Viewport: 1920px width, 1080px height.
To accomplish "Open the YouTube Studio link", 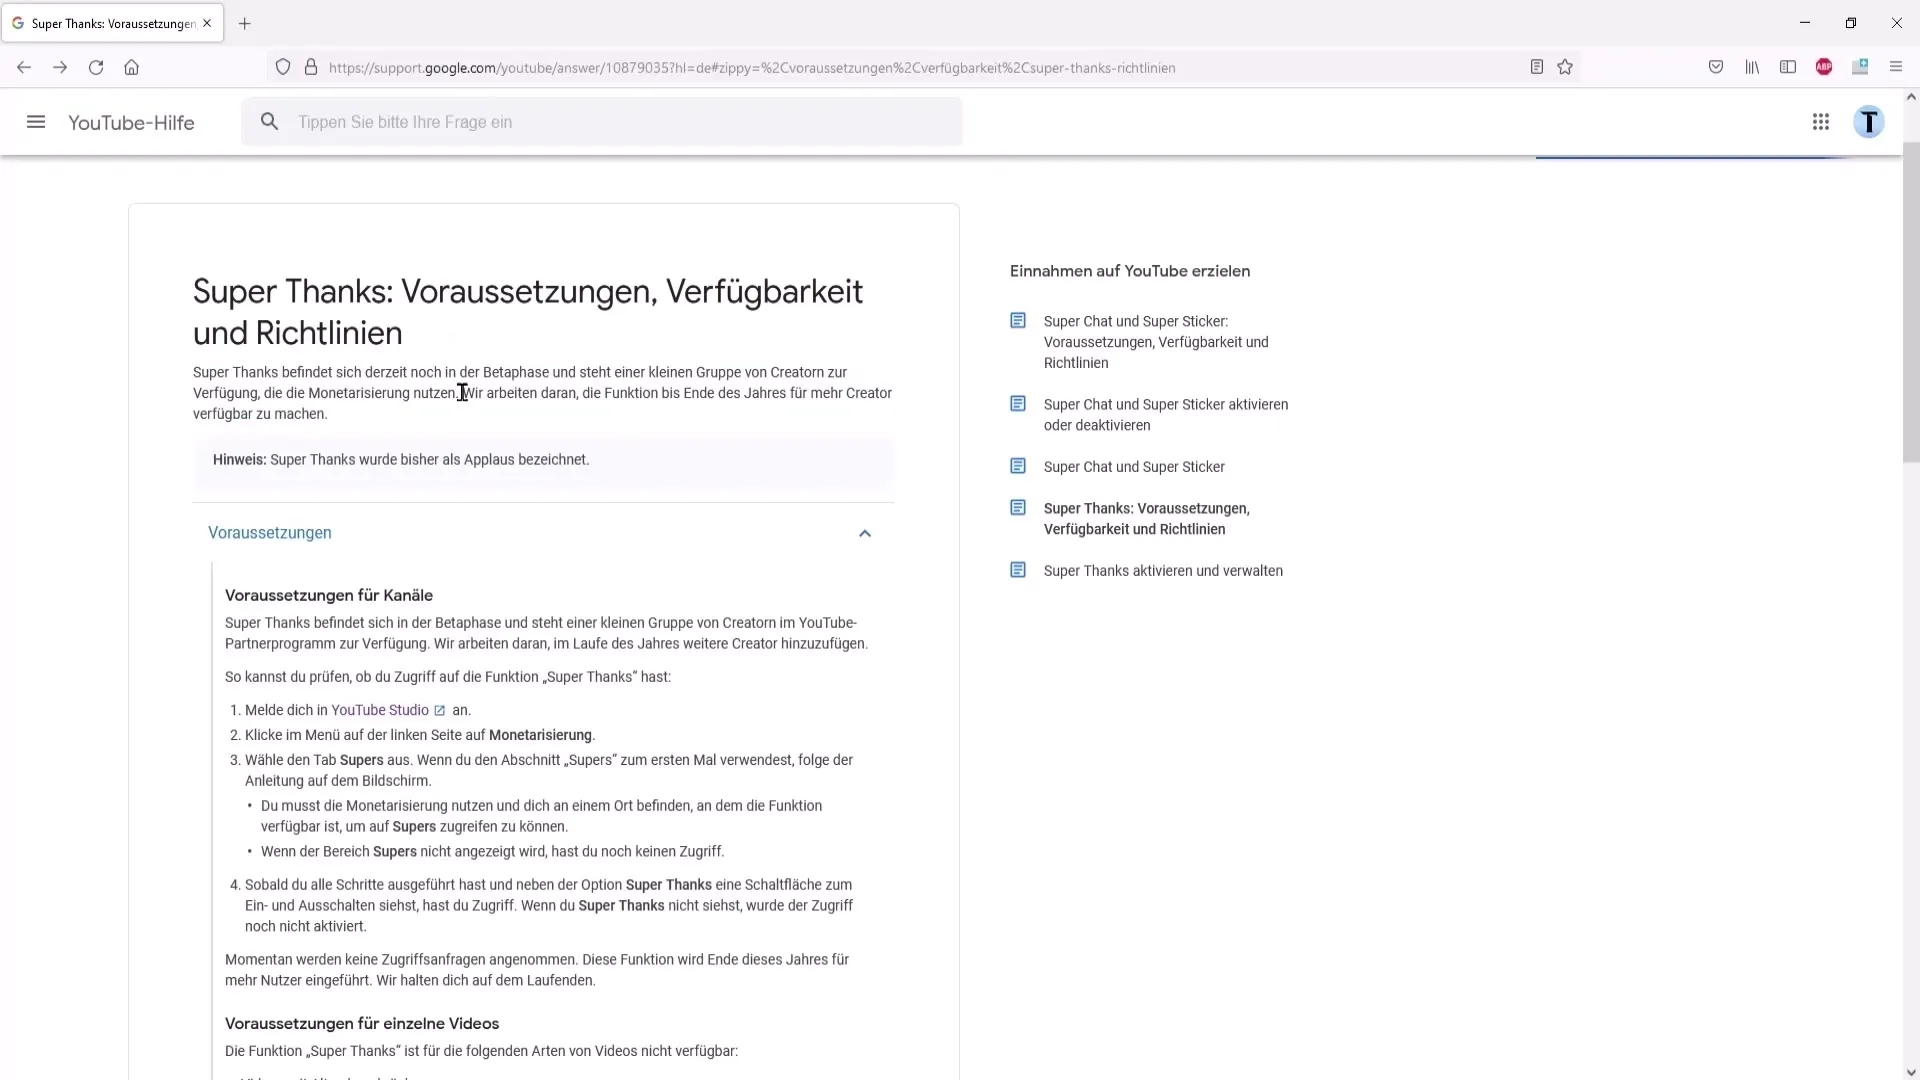I will [x=380, y=710].
